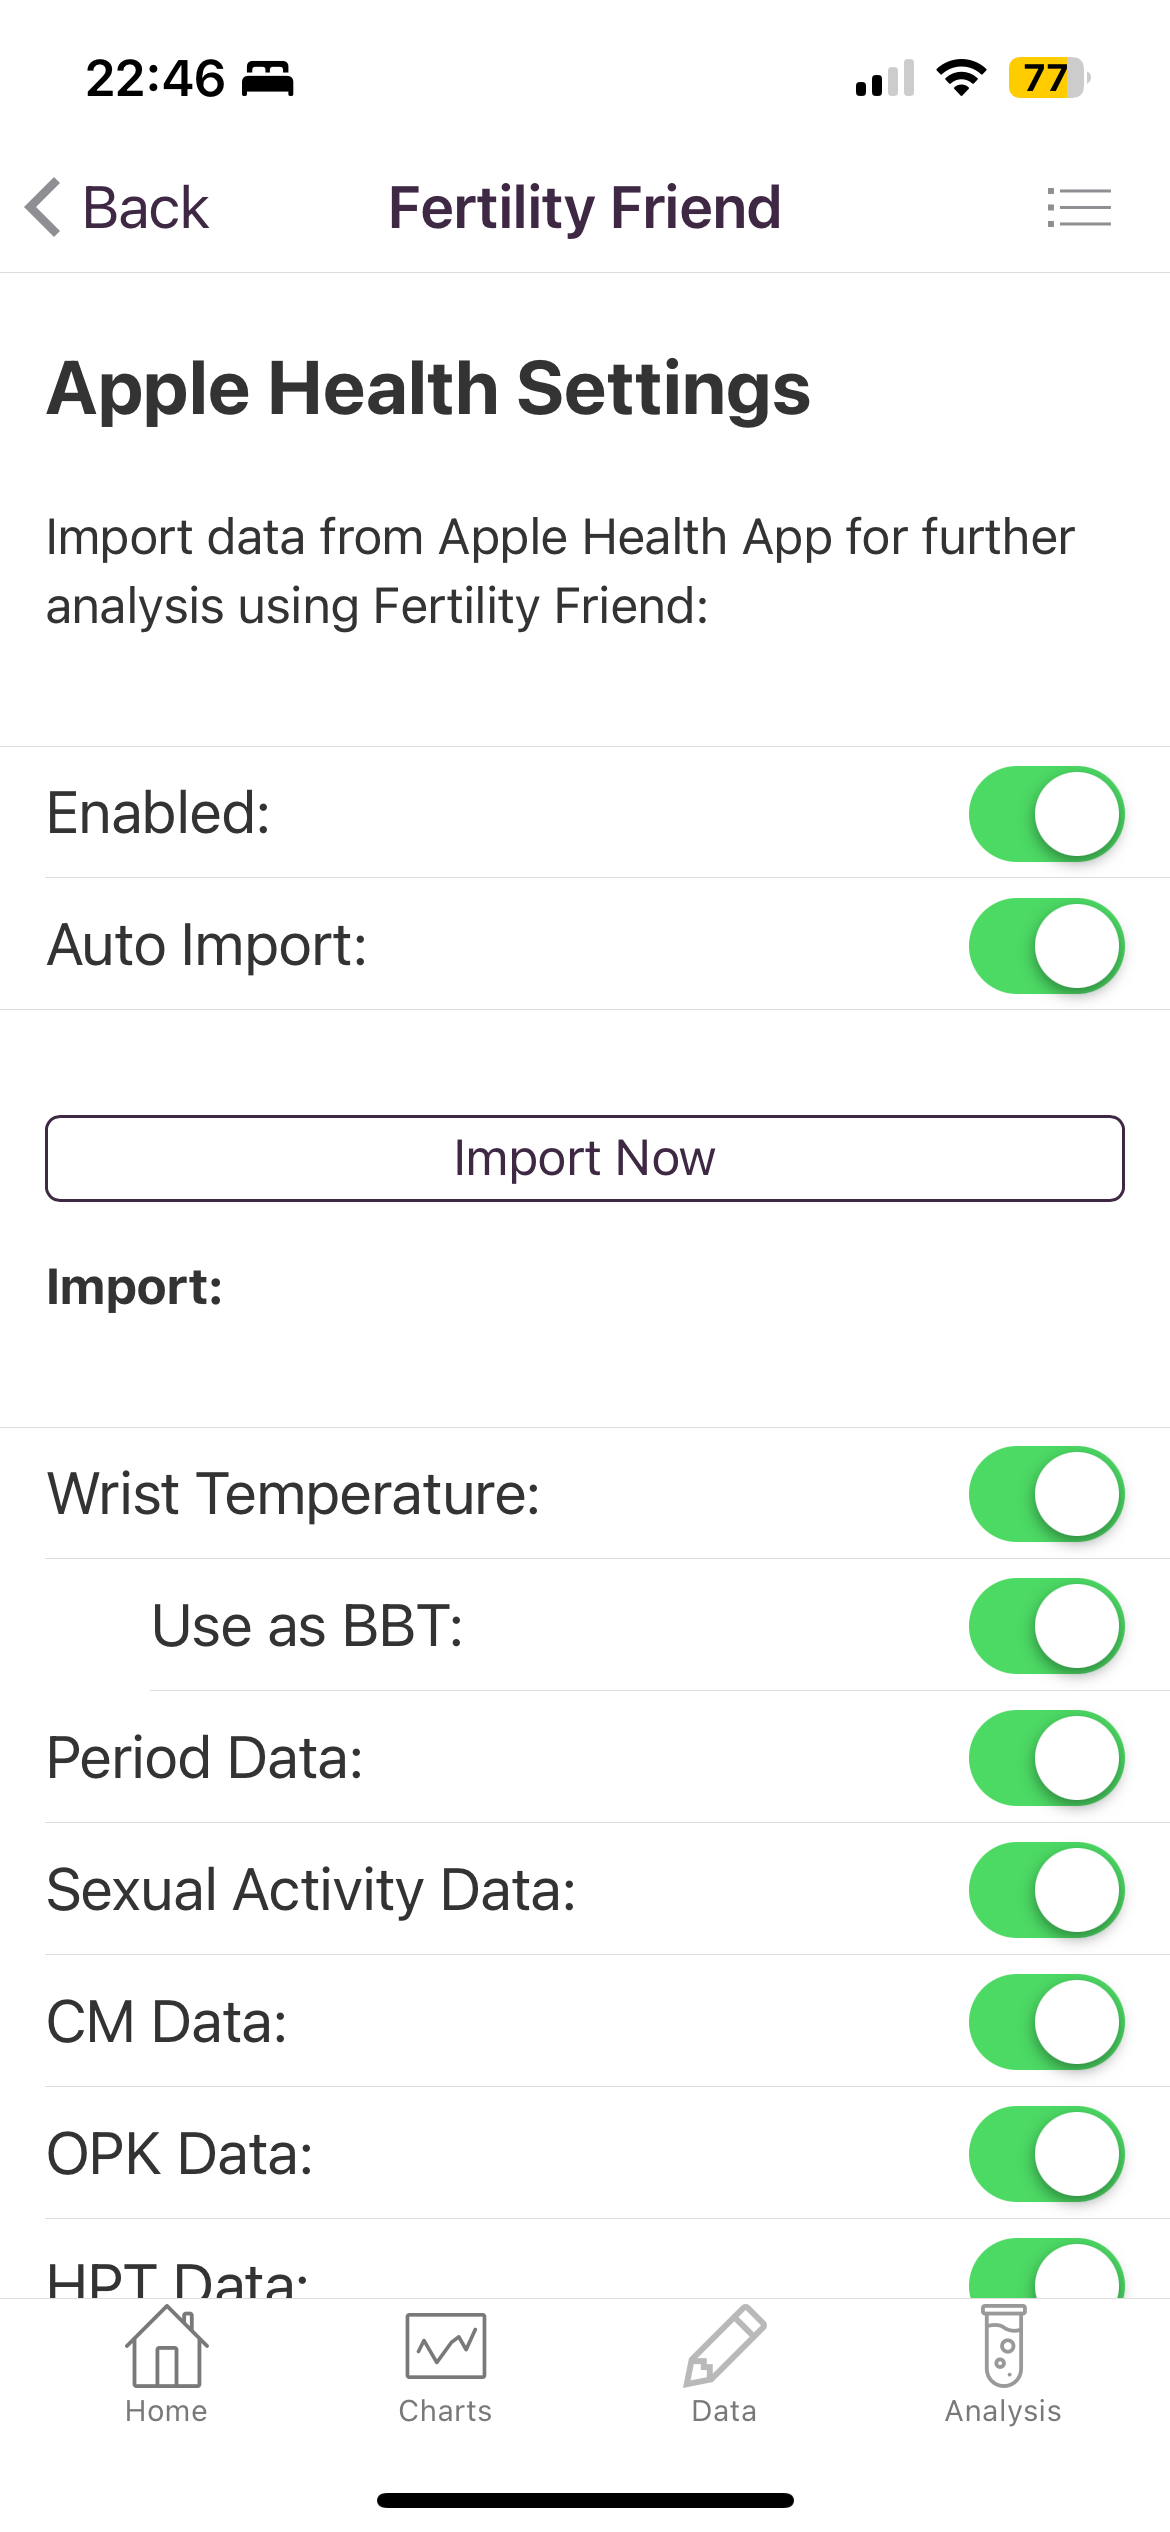Toggle the HPT Data switch

coord(1046,2272)
